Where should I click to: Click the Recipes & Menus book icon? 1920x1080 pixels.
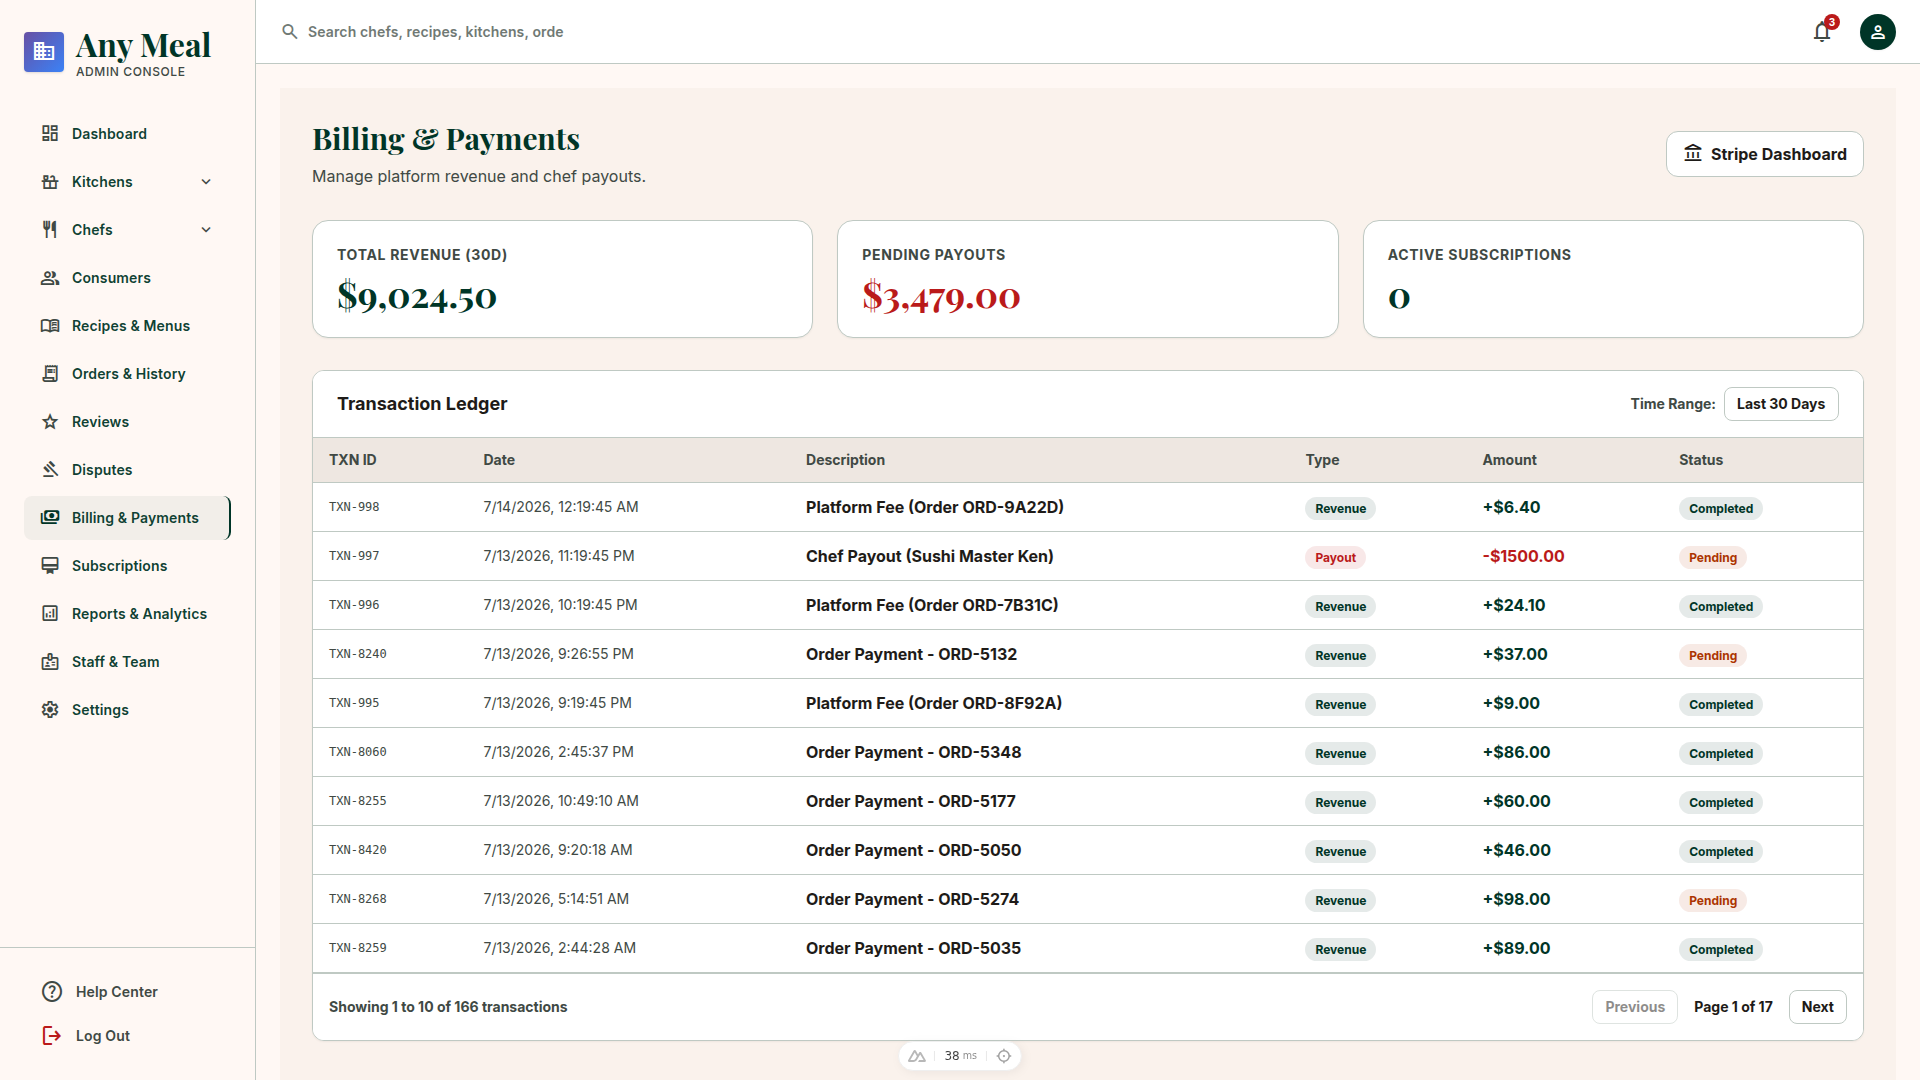50,326
